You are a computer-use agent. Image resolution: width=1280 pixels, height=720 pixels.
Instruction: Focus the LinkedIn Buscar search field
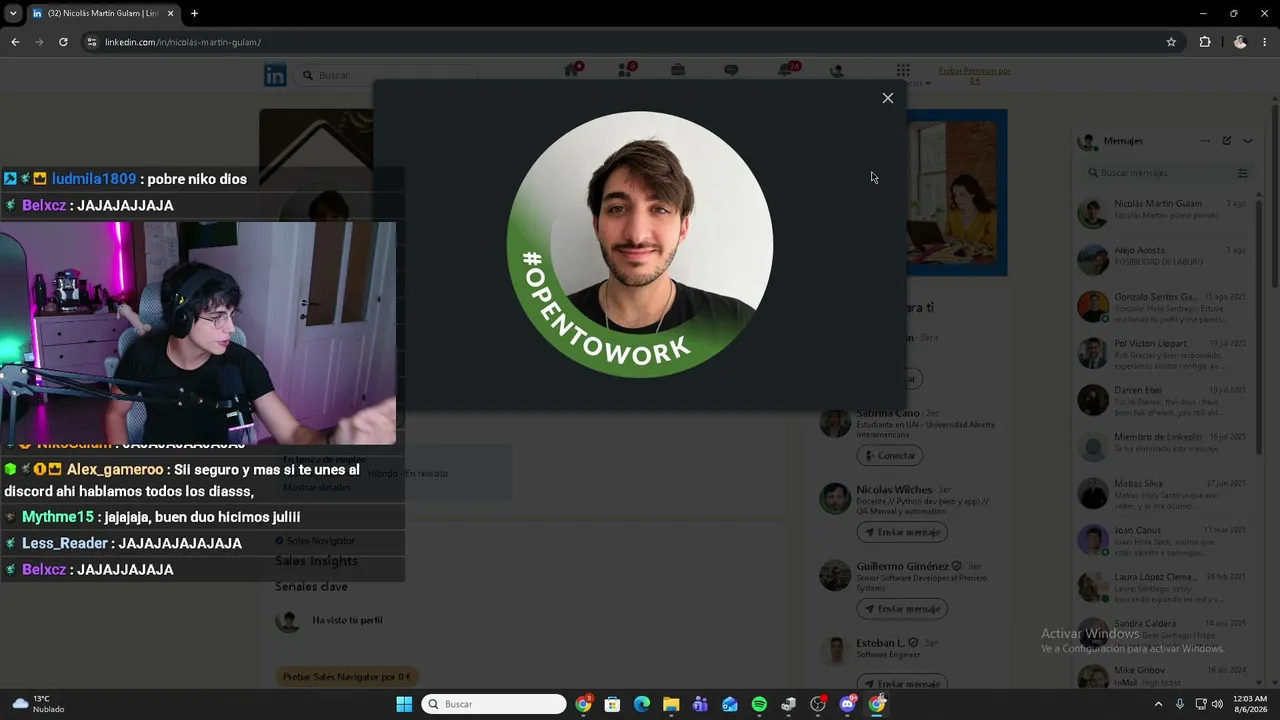point(388,75)
